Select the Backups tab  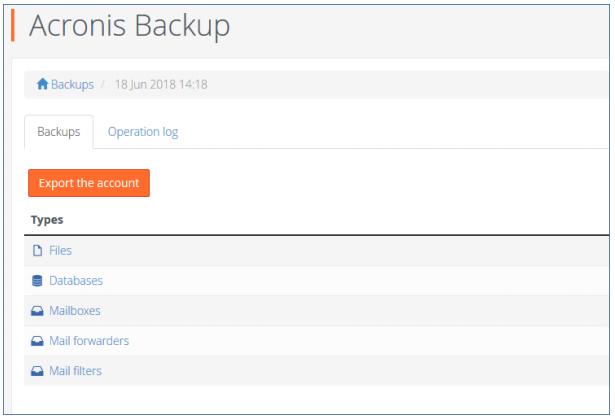(x=59, y=132)
